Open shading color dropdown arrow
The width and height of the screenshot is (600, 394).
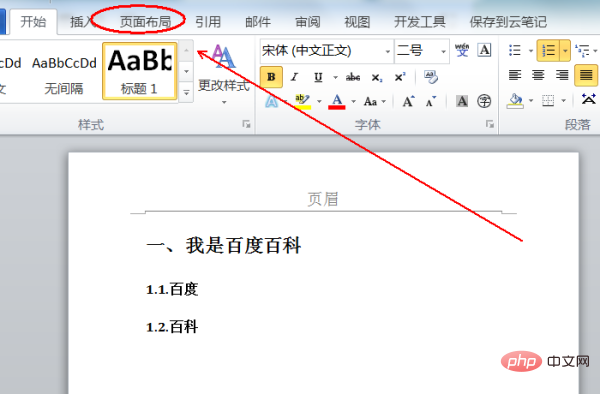tap(531, 101)
